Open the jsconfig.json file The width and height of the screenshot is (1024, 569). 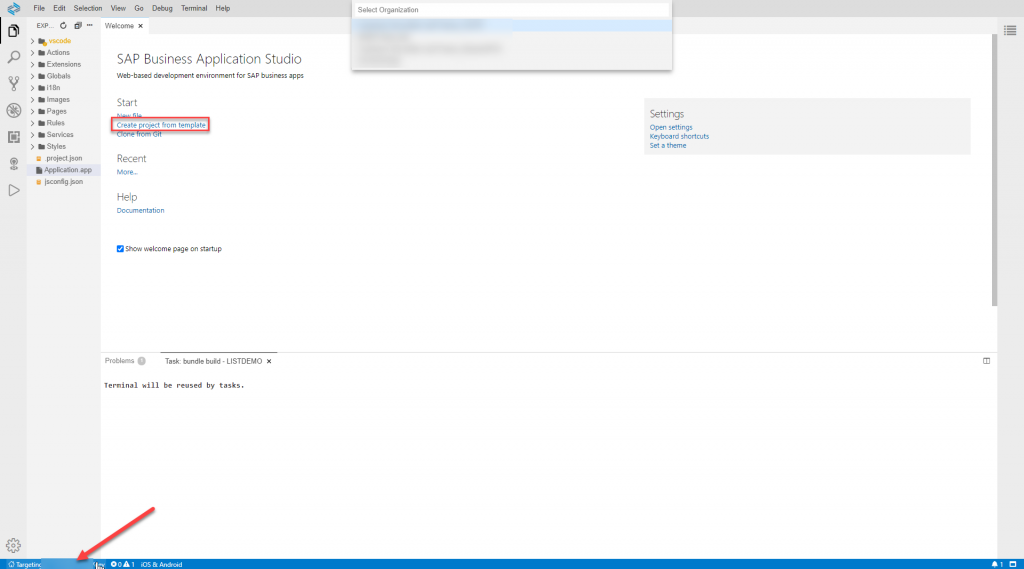coord(63,182)
